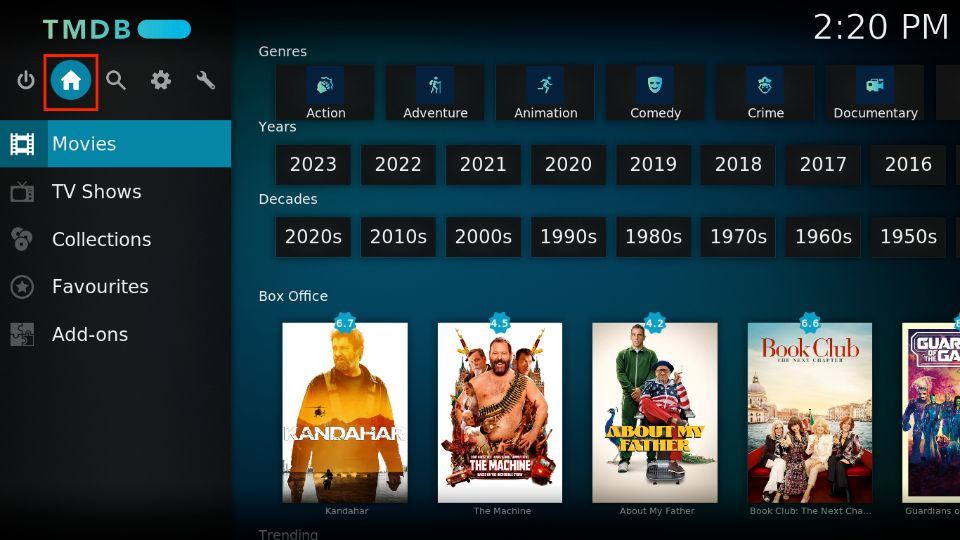Select the 1960s decade
The image size is (960, 540).
click(823, 237)
